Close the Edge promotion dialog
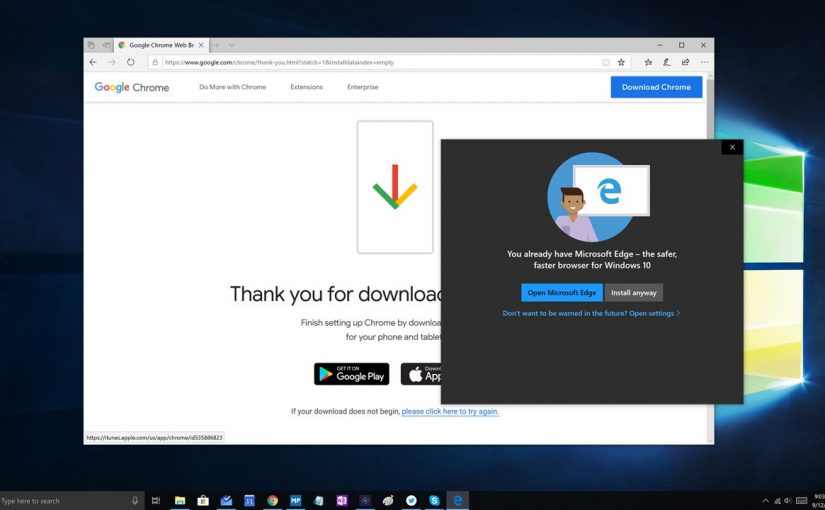 tap(732, 147)
